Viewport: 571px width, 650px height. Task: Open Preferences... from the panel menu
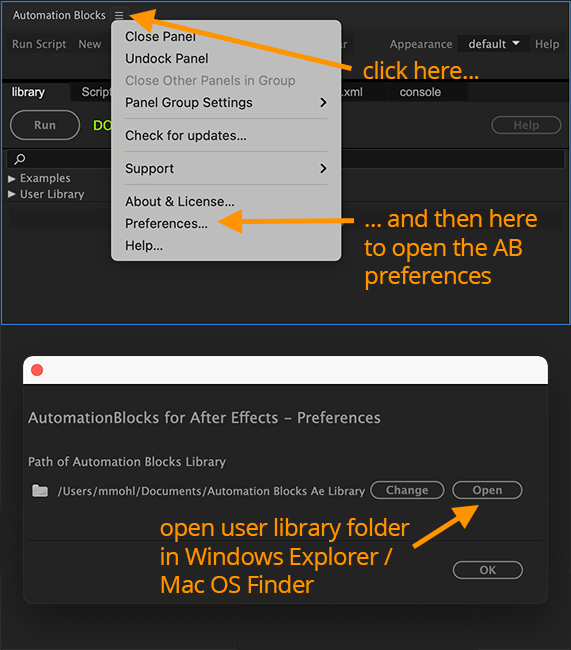click(x=166, y=223)
